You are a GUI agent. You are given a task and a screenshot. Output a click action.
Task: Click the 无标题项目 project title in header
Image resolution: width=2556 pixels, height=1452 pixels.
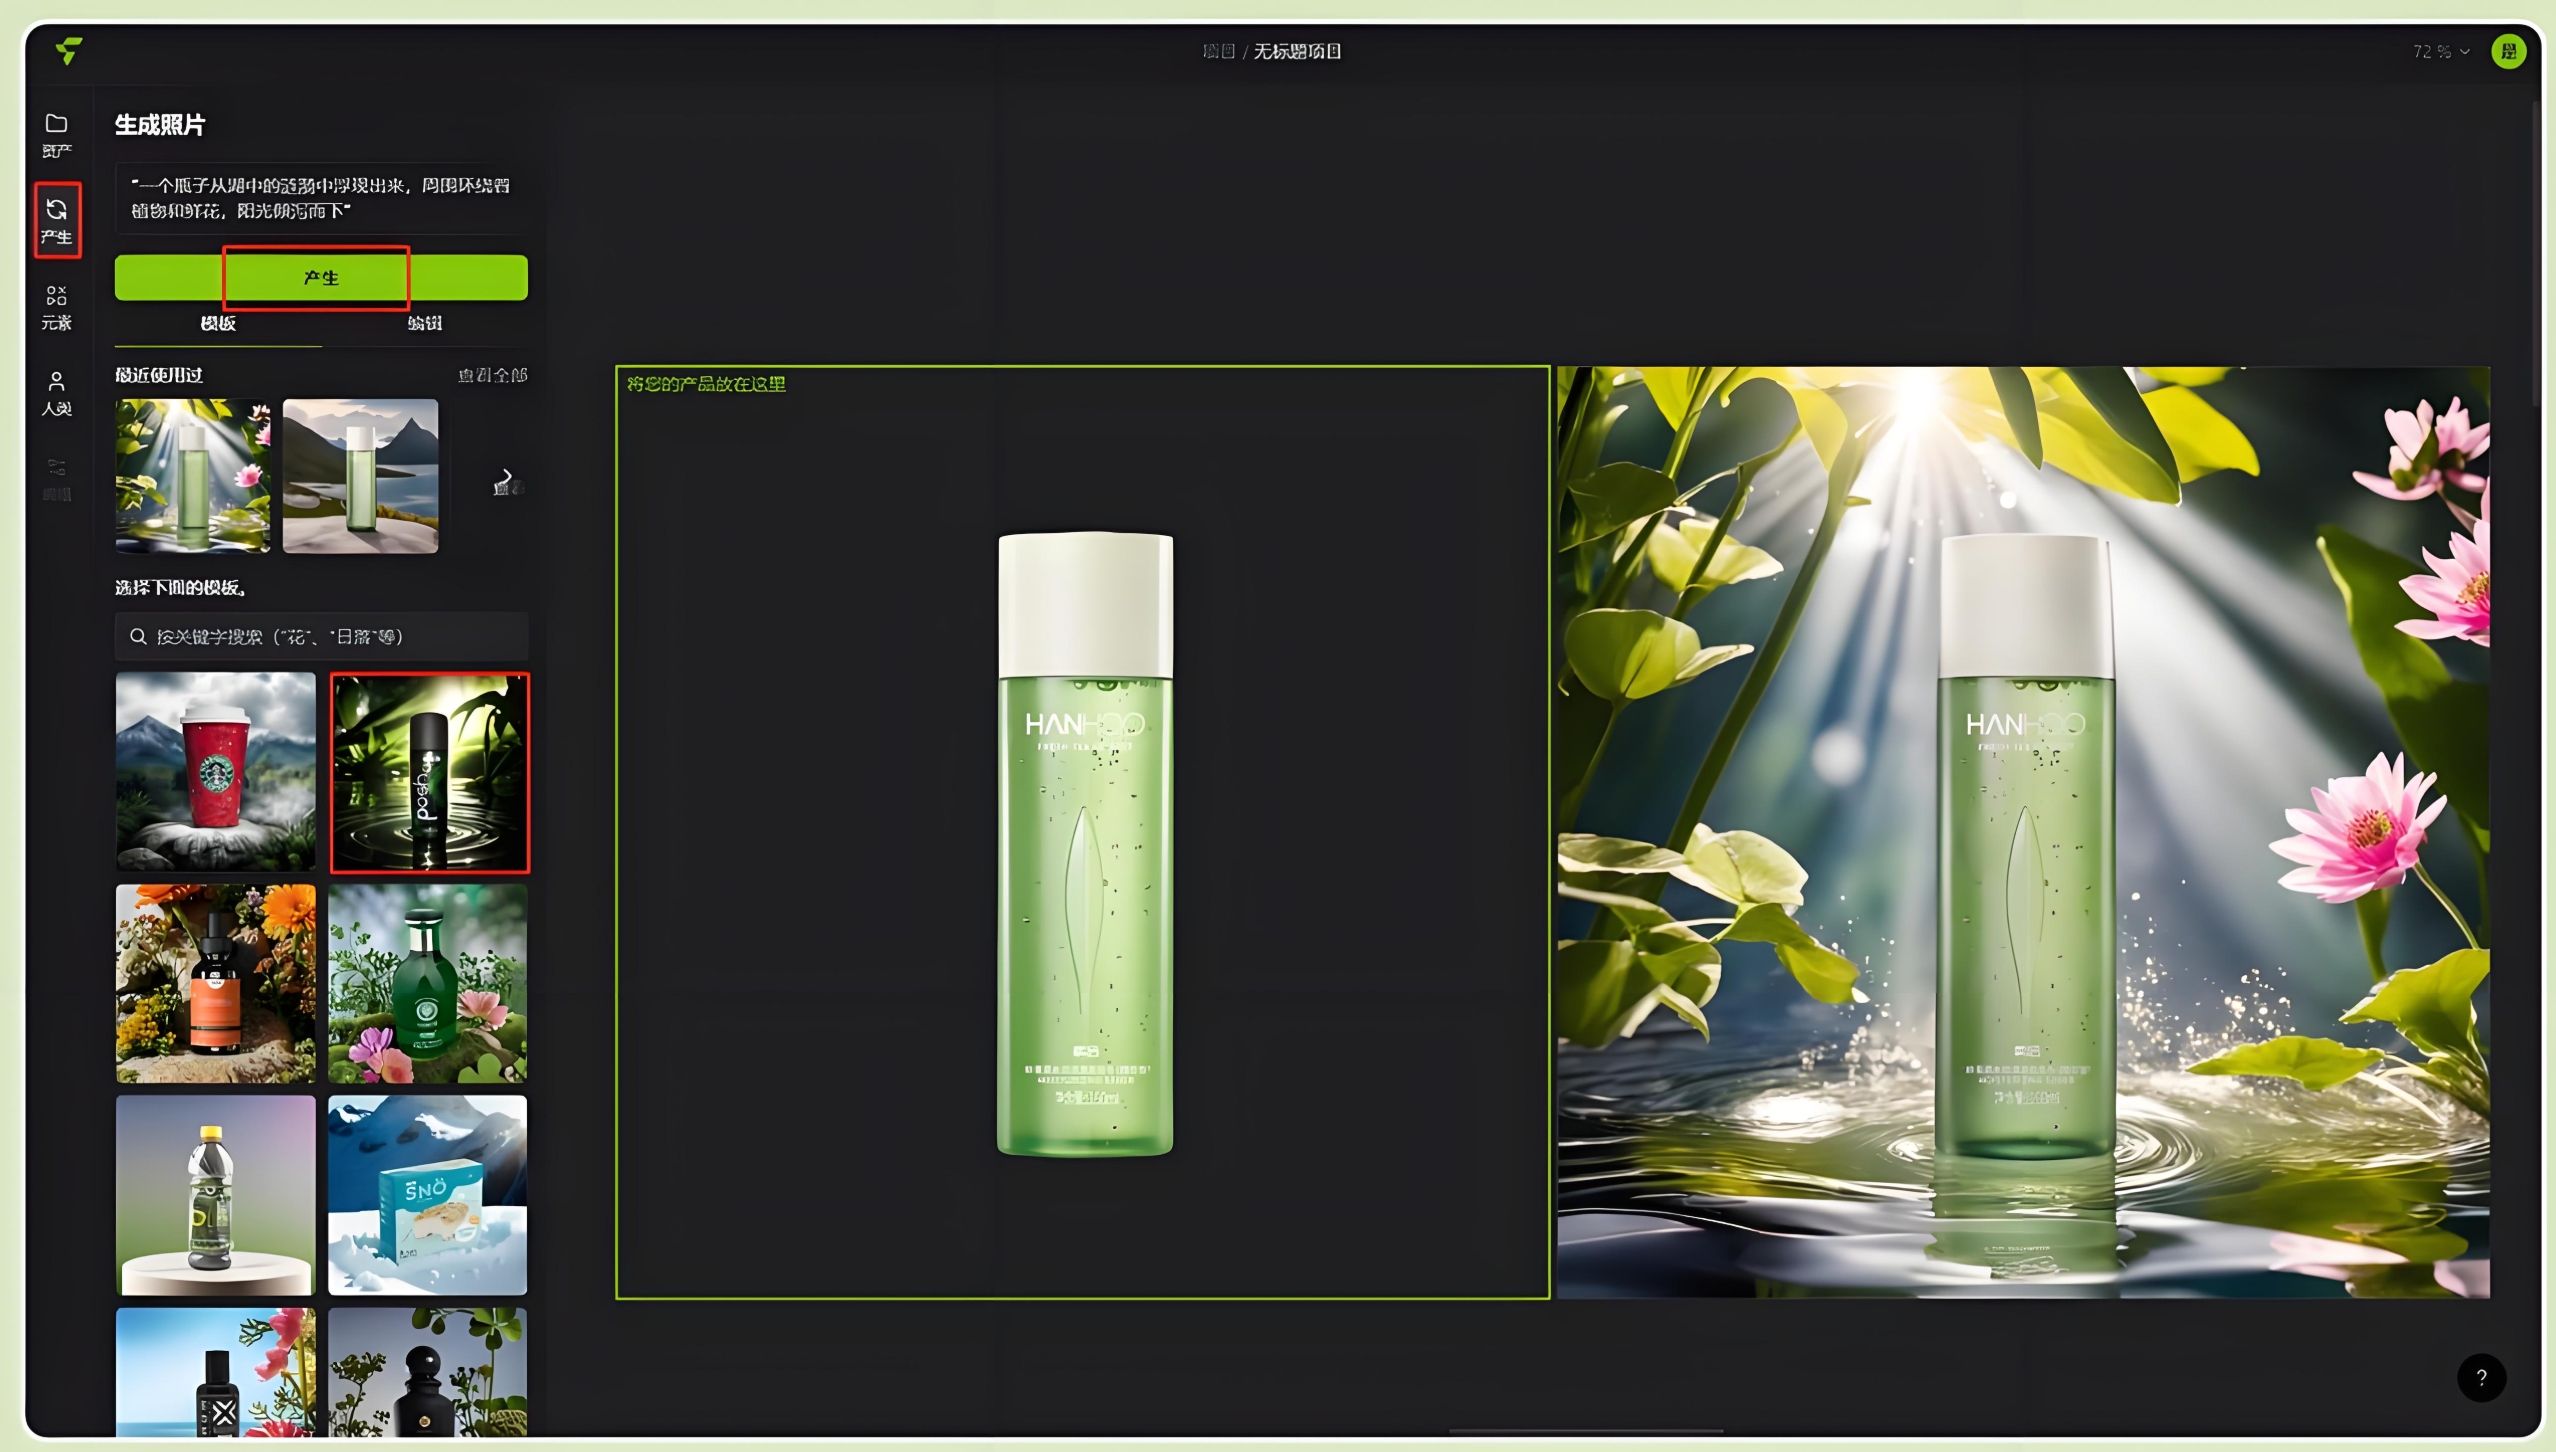[1297, 51]
